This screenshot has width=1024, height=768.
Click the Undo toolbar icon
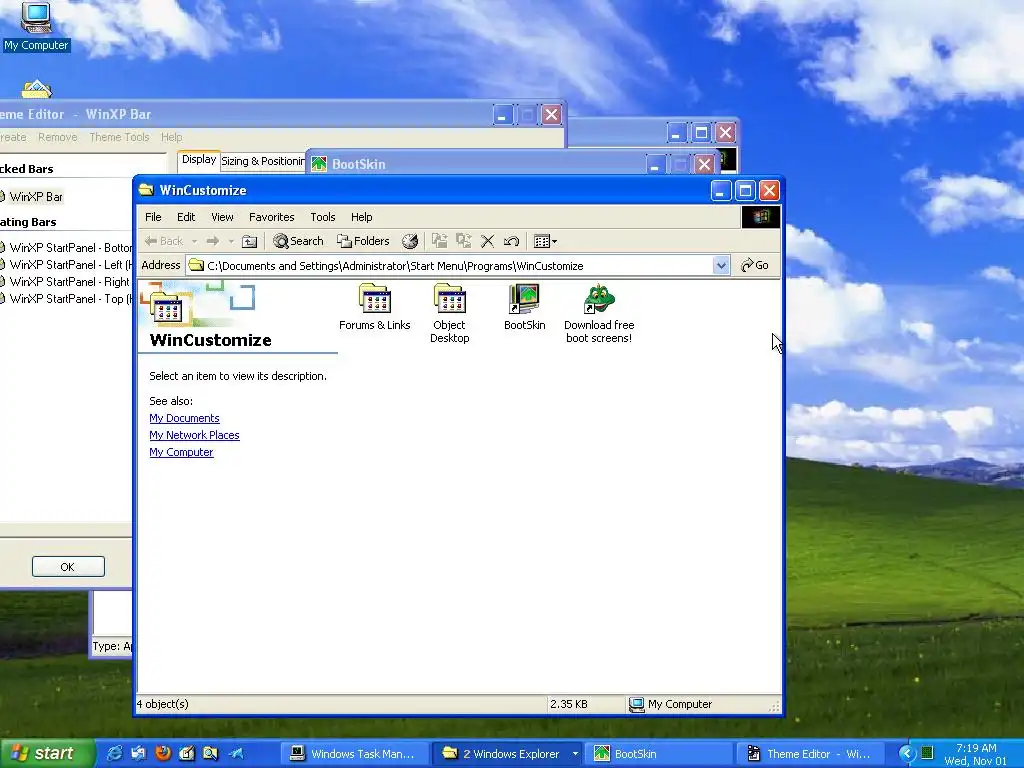511,242
